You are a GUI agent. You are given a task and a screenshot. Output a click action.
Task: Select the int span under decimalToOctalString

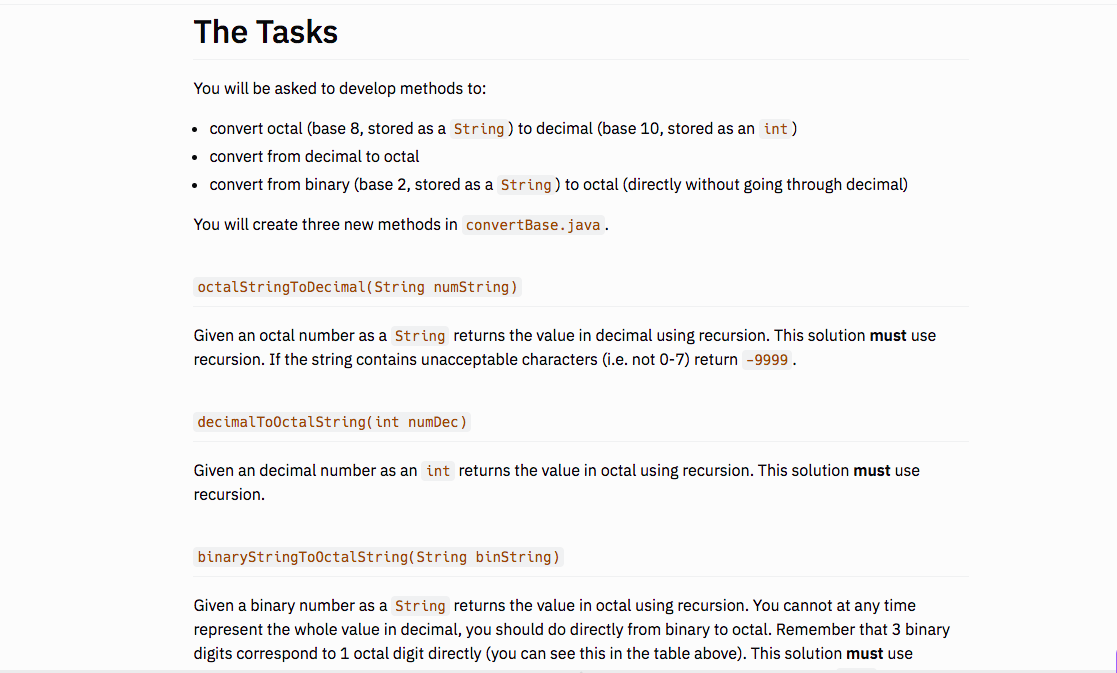click(438, 470)
